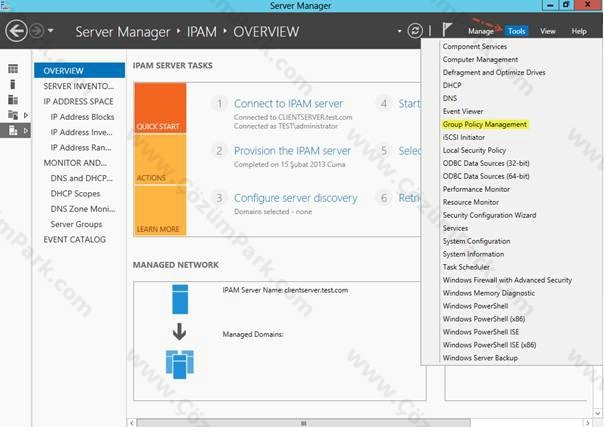Screen dimensions: 604x427
Task: Open the View menu
Action: pyautogui.click(x=547, y=31)
